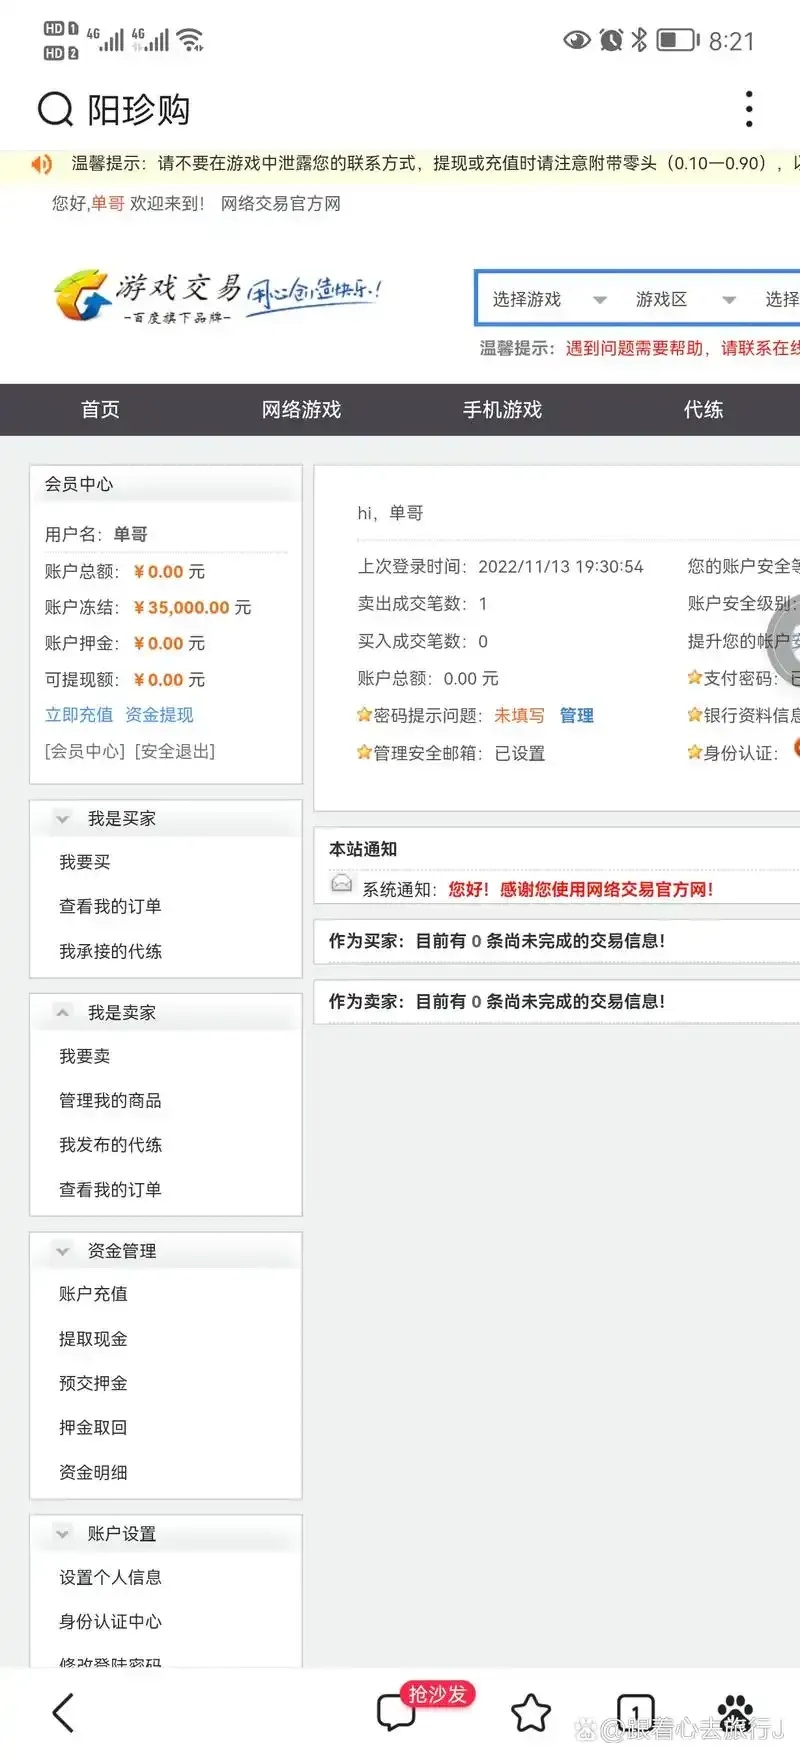Tap the alarm clock status icon
Screen dimensions: 800x1759
tap(611, 40)
